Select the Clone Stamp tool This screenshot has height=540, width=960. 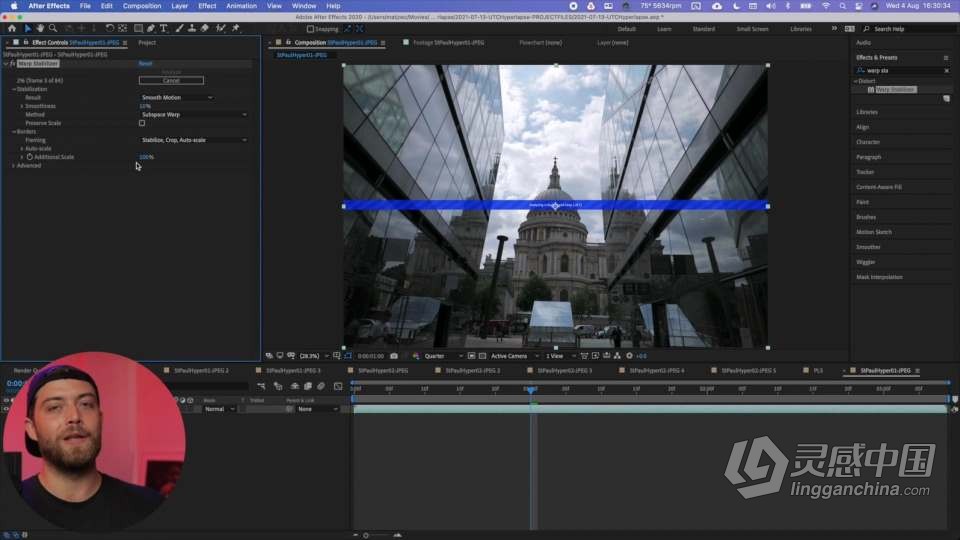(x=192, y=28)
